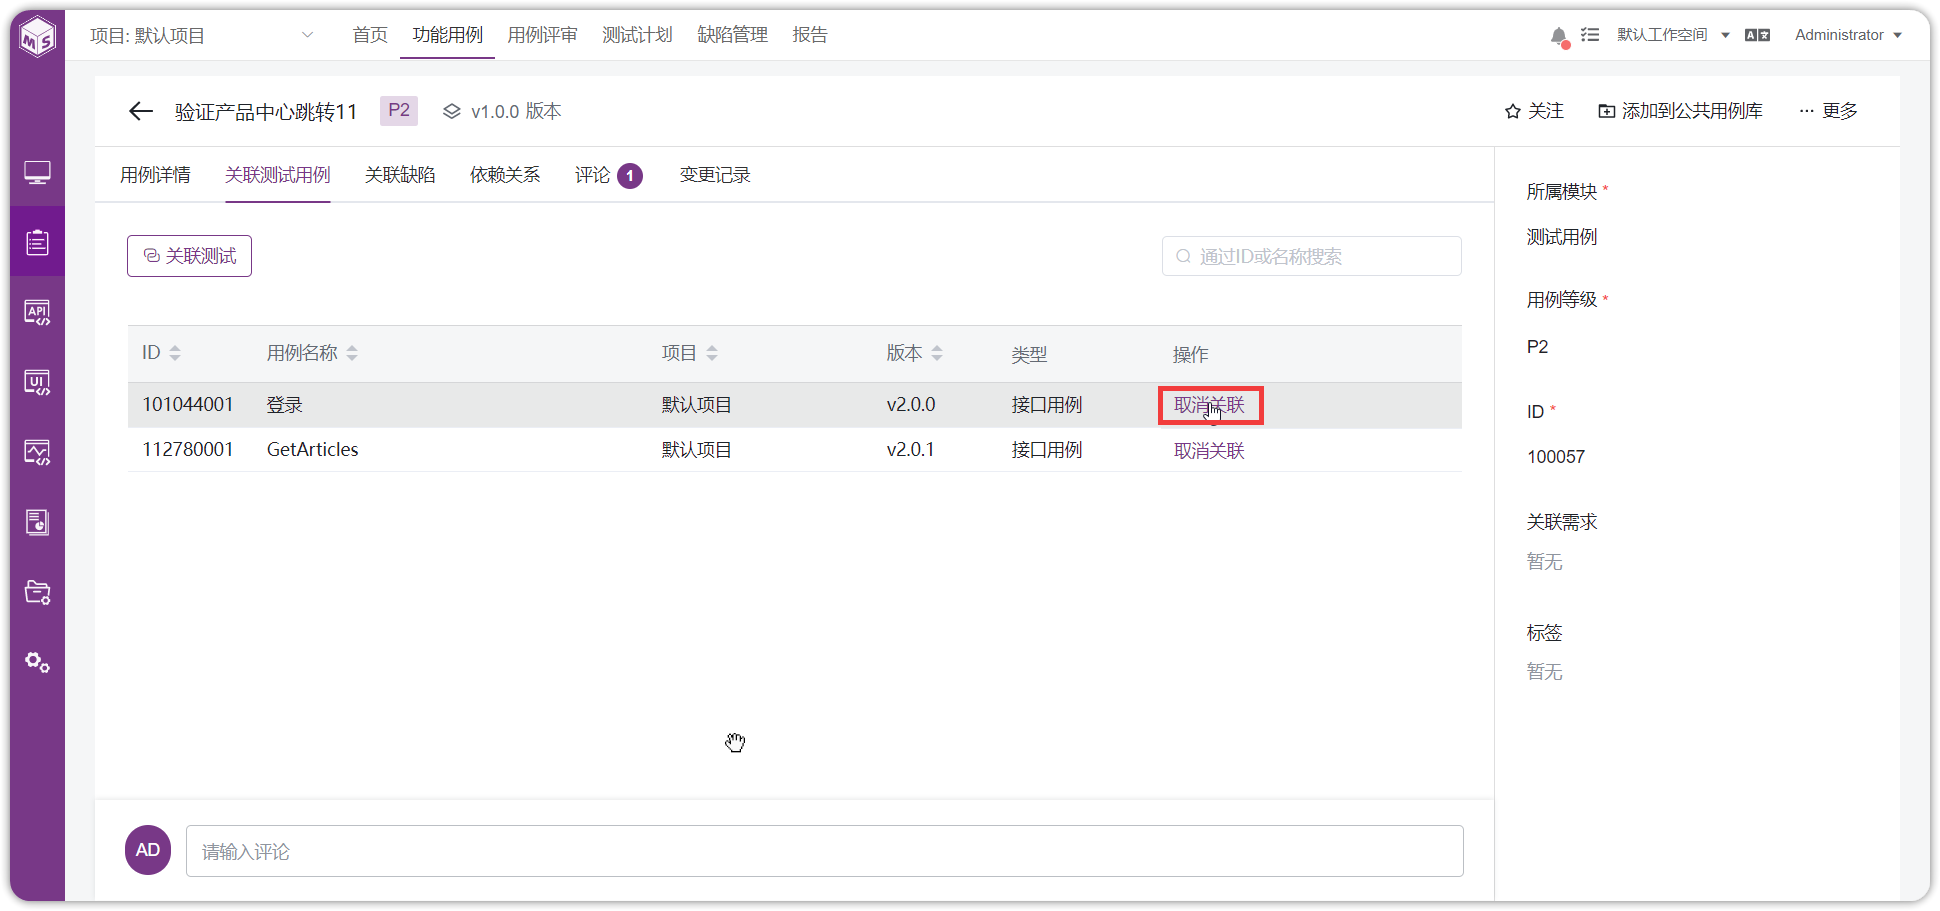The width and height of the screenshot is (1940, 911).
Task: Expand the project selector 默认项目
Action: [202, 36]
